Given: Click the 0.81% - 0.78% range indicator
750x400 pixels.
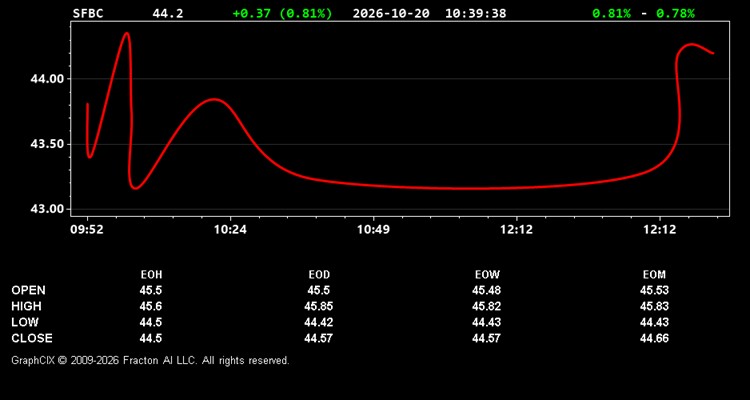Looking at the screenshot, I should click(x=643, y=13).
